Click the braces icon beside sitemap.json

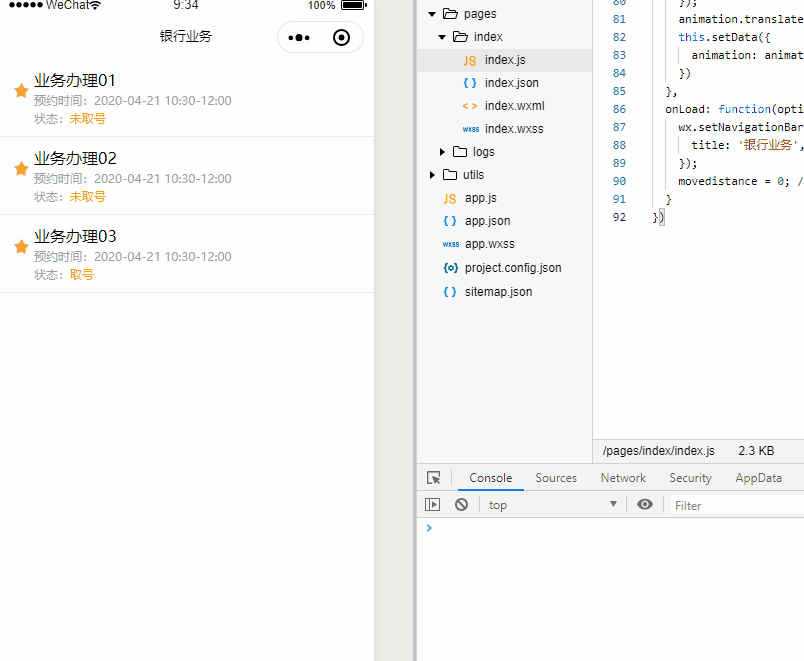450,291
